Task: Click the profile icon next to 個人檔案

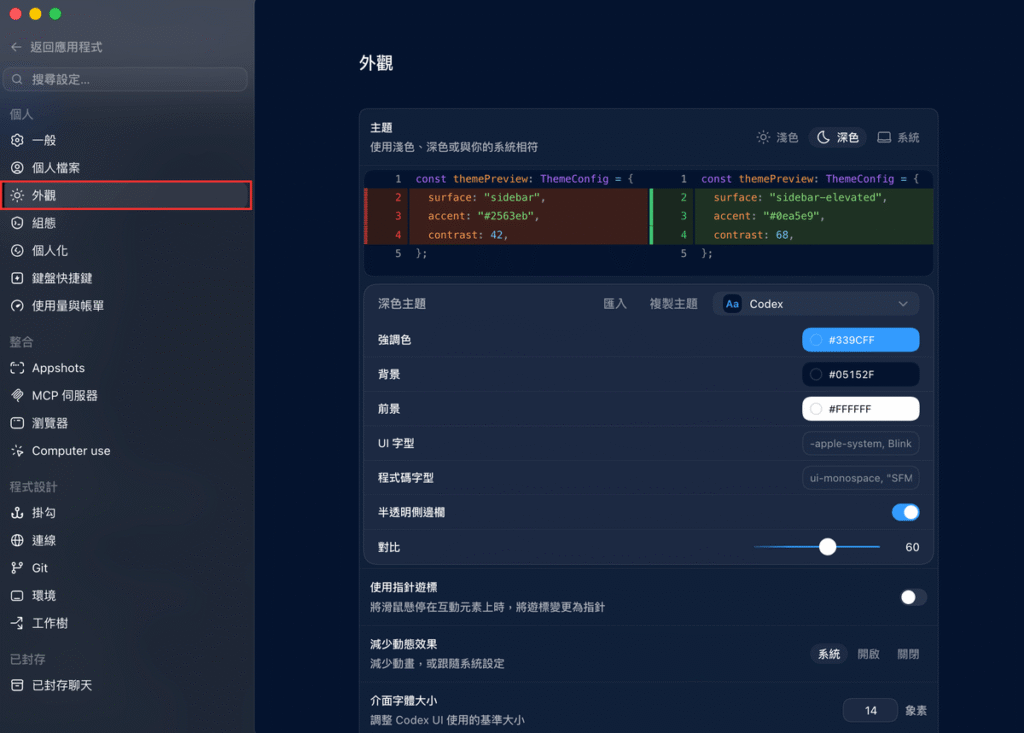Action: 18,168
